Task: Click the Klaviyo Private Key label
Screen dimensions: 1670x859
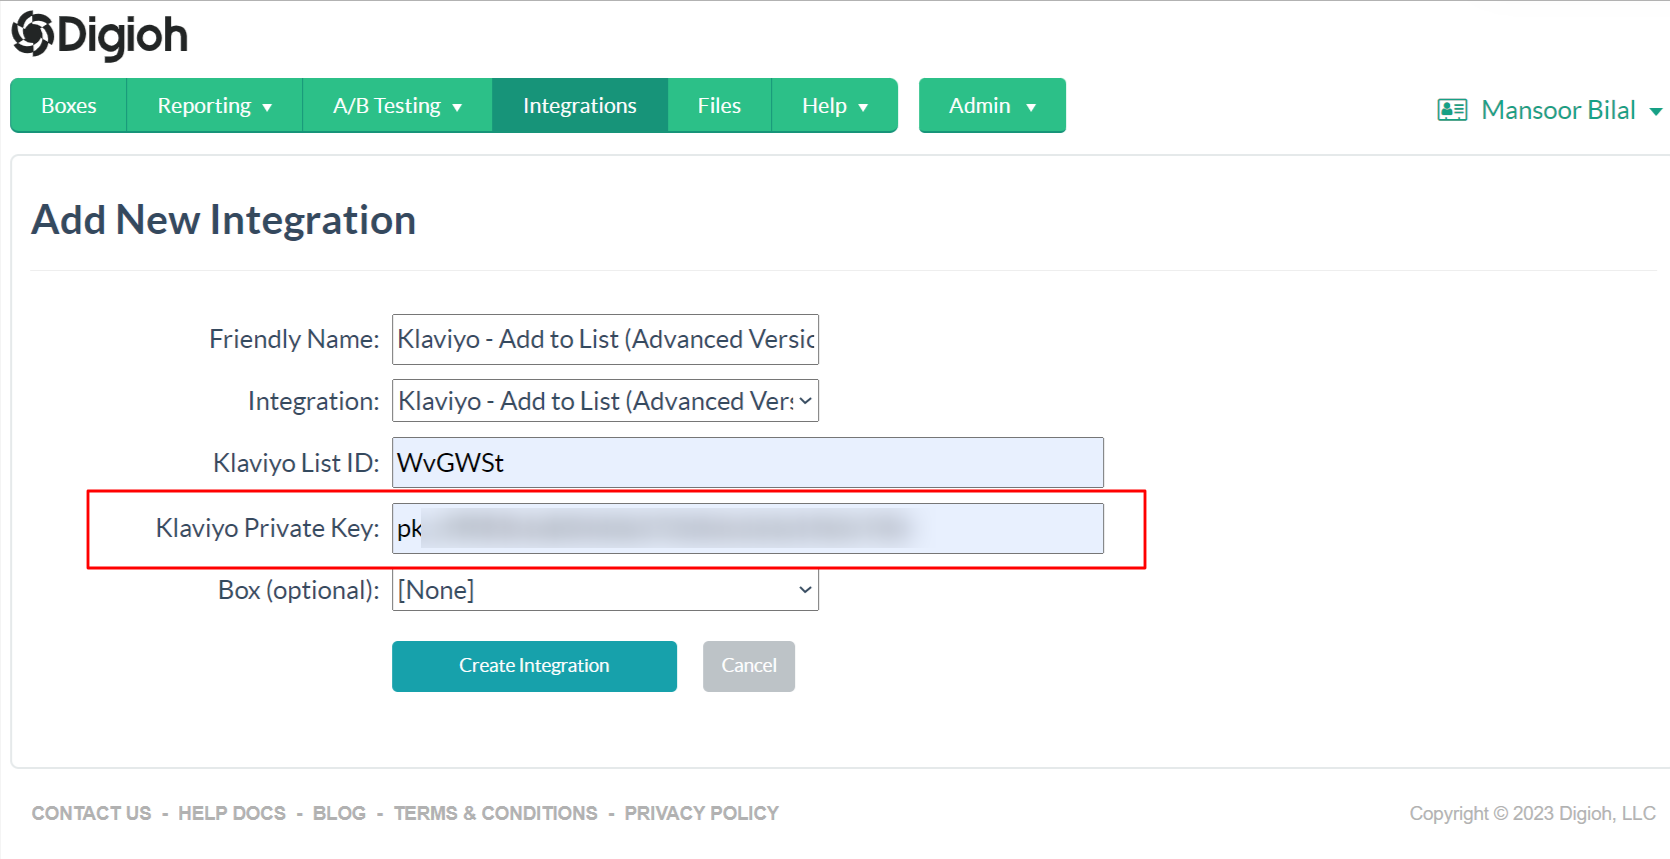Action: pos(268,528)
